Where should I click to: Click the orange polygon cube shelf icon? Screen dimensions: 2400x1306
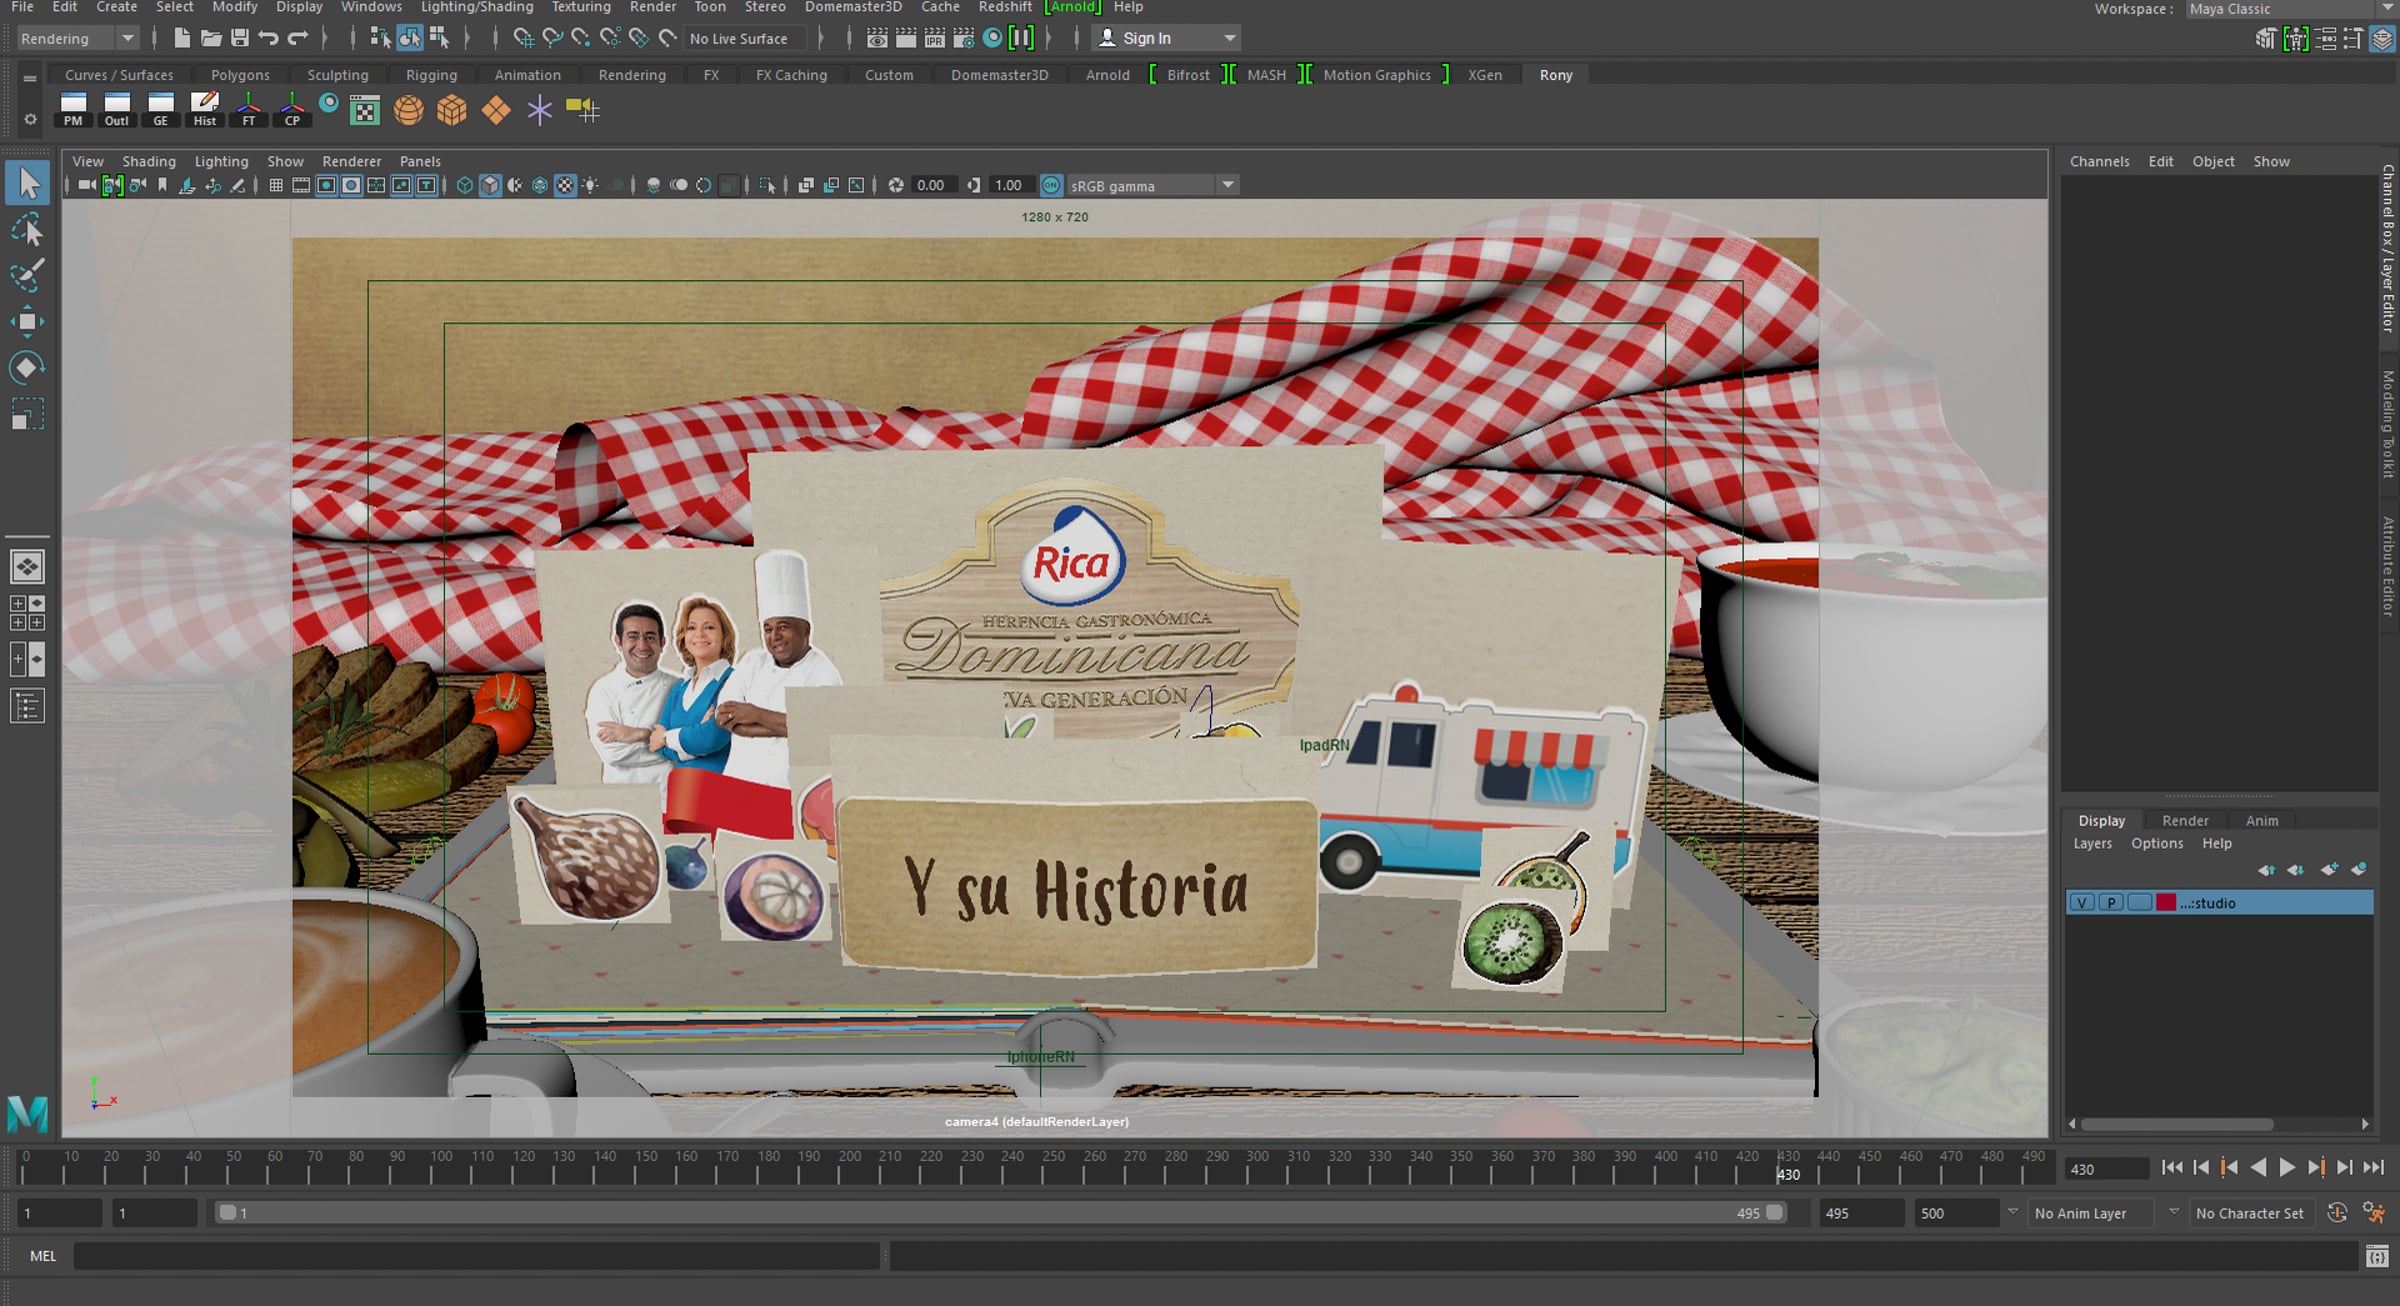tap(451, 109)
